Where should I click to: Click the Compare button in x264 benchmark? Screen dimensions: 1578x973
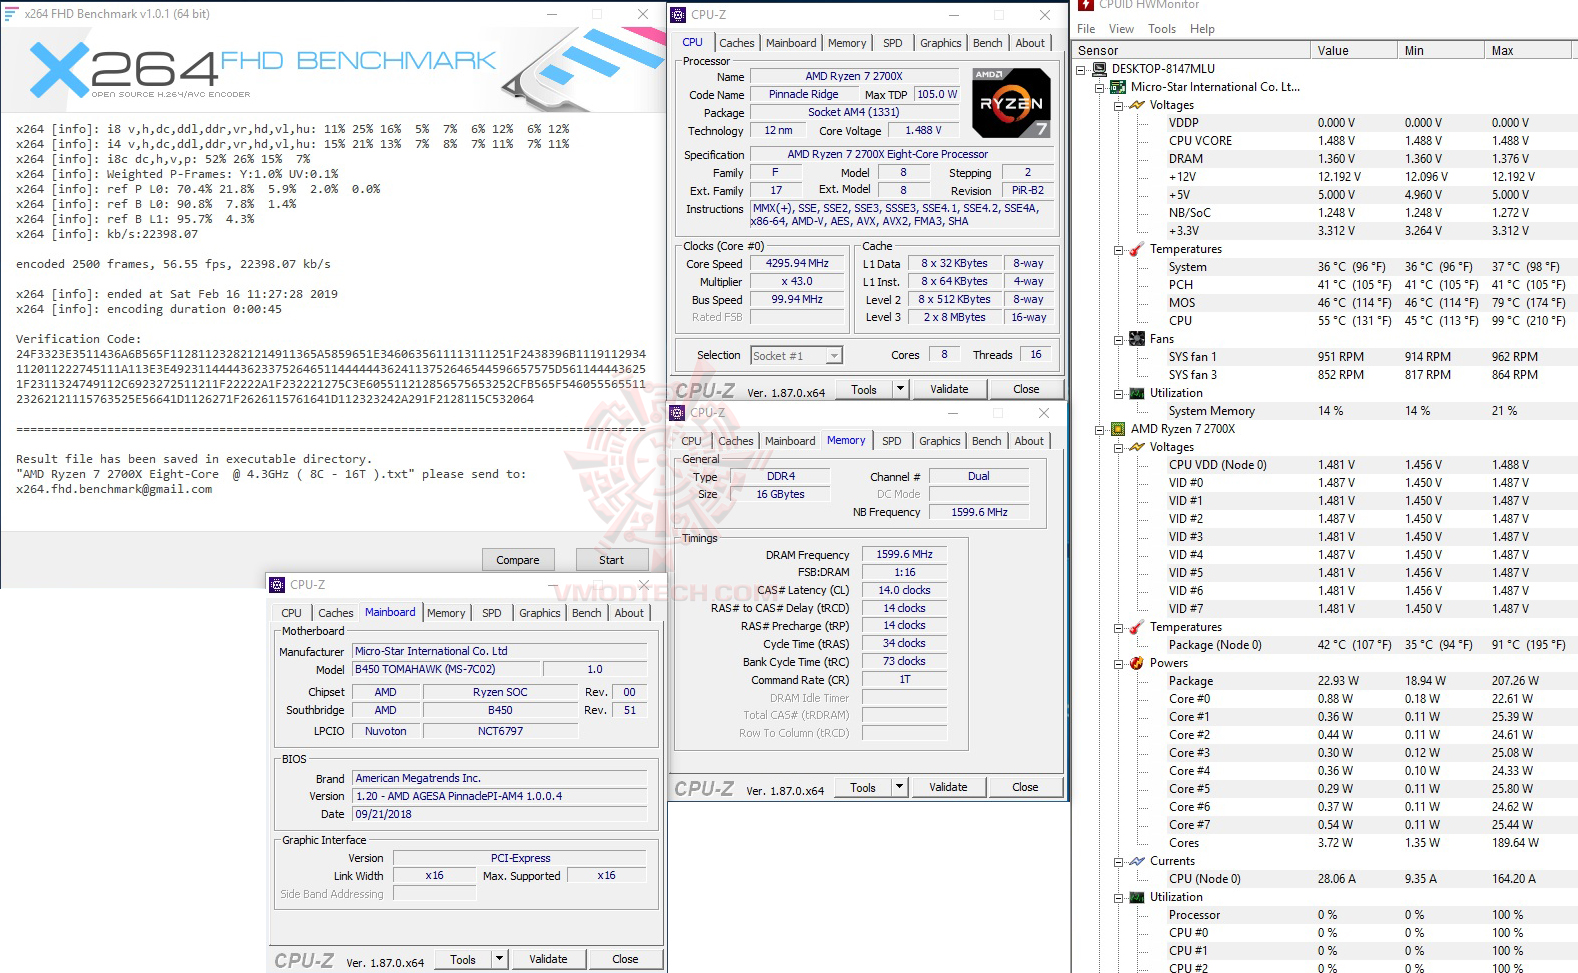click(518, 560)
